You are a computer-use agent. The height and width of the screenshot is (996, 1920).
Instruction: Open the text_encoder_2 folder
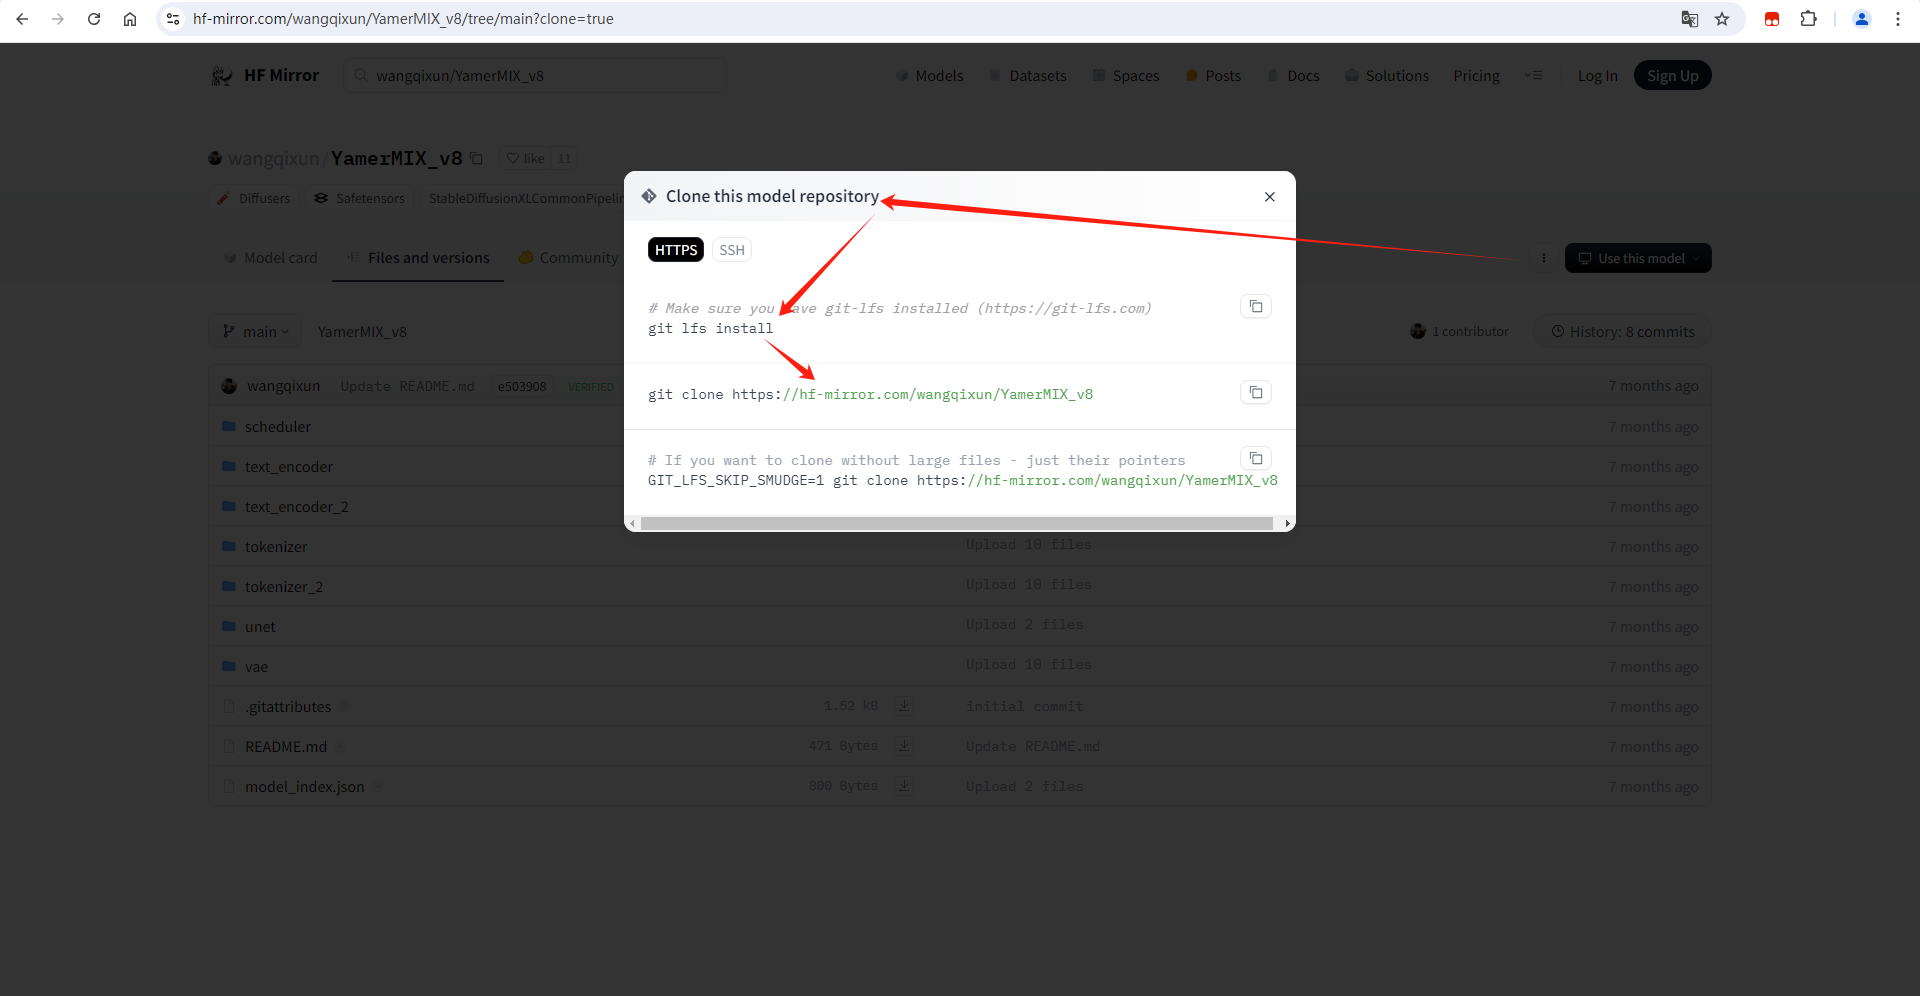point(296,507)
